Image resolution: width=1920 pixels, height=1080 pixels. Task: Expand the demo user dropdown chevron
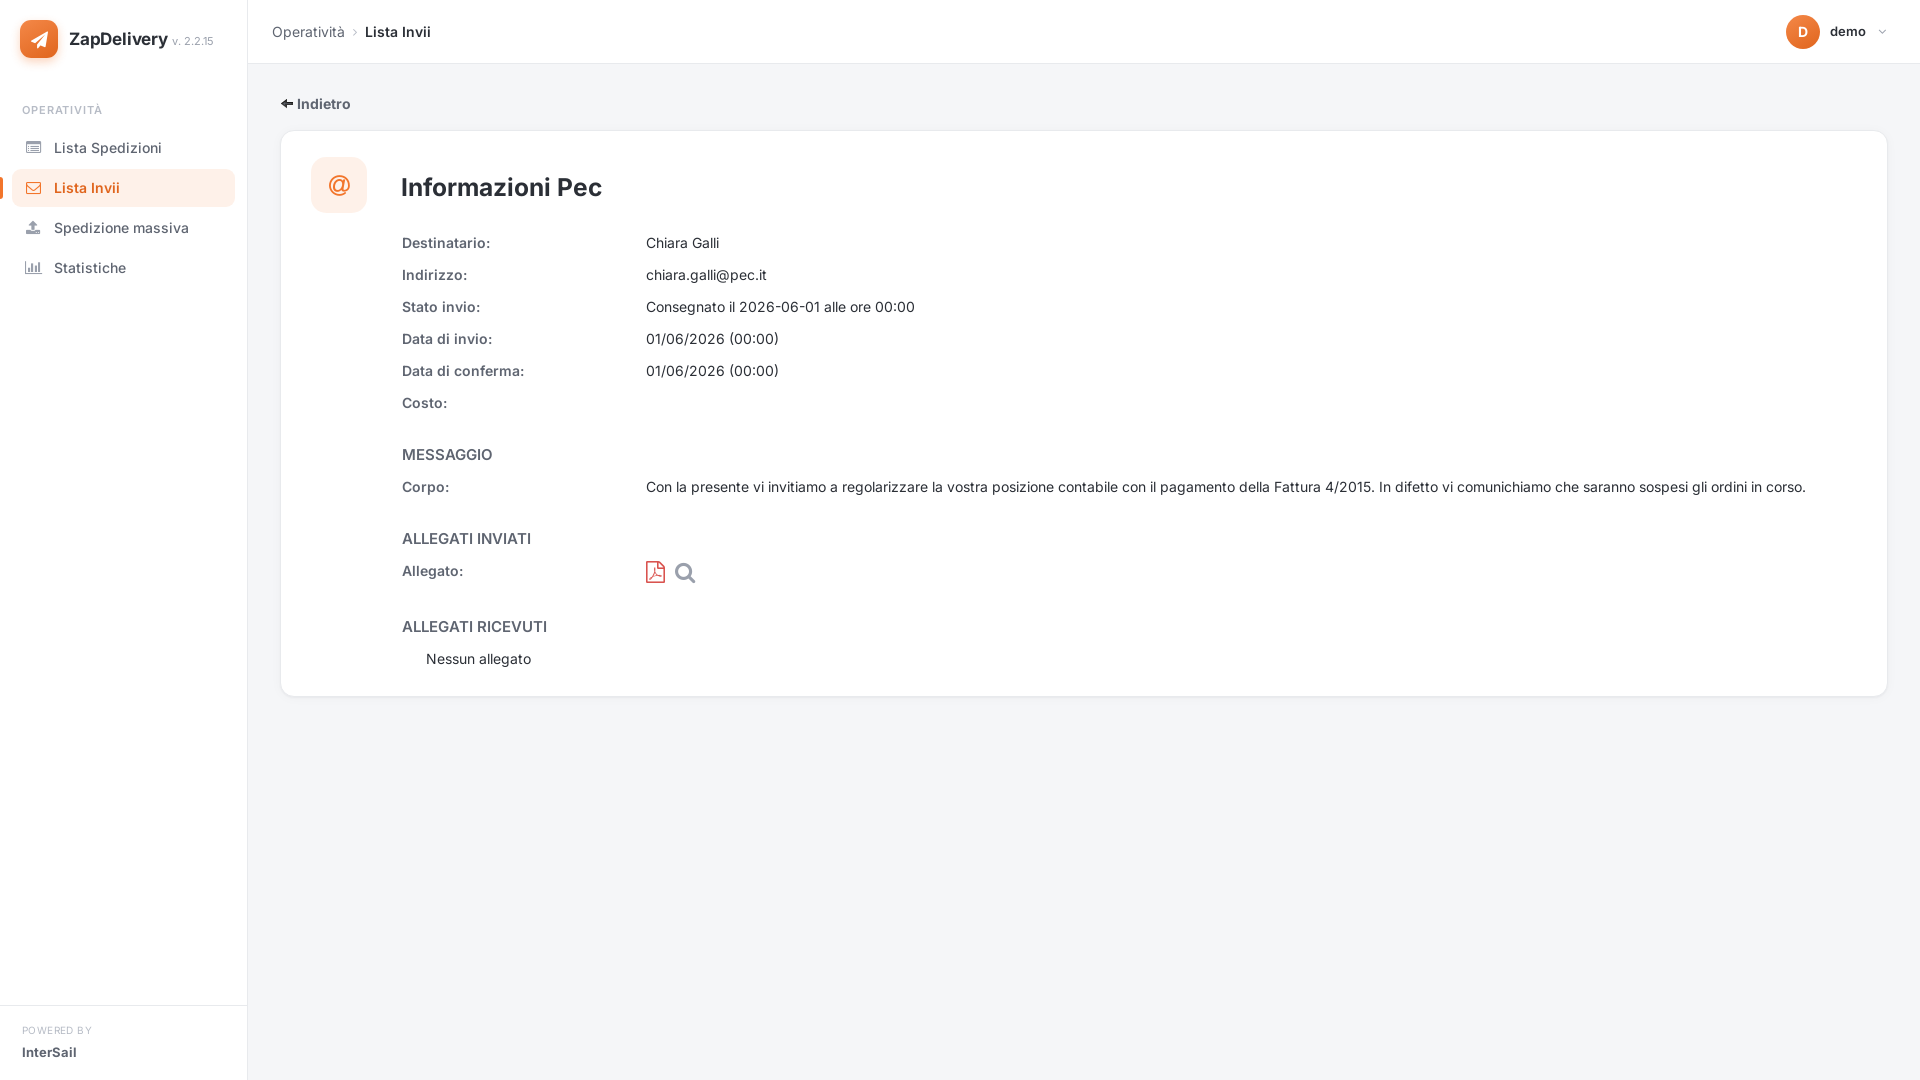tap(1882, 32)
